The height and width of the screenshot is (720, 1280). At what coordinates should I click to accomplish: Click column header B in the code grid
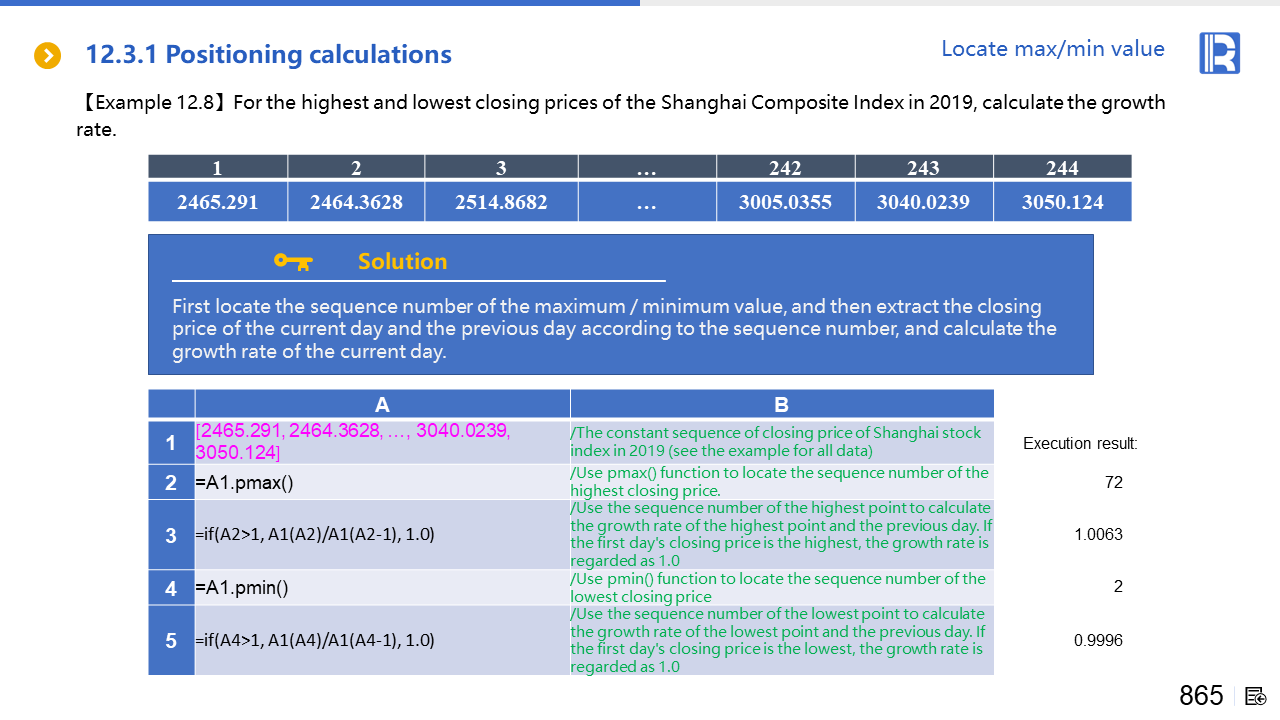[x=781, y=404]
